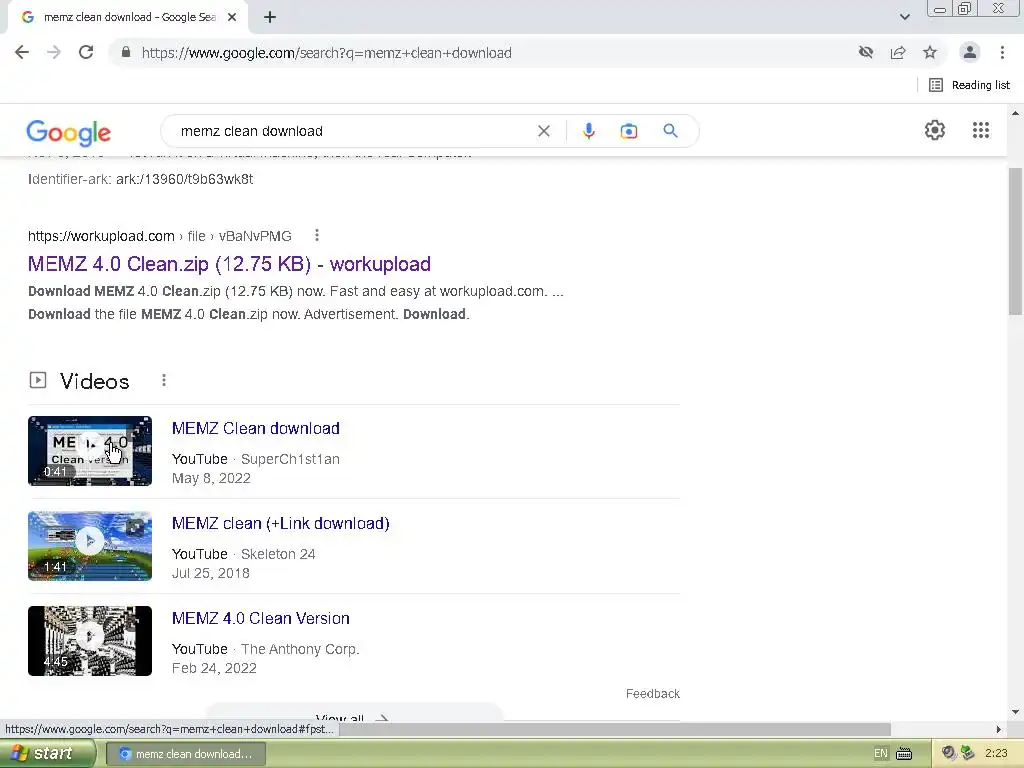The height and width of the screenshot is (768, 1024).
Task: Play the 4:45 video thumbnail
Action: (90, 641)
